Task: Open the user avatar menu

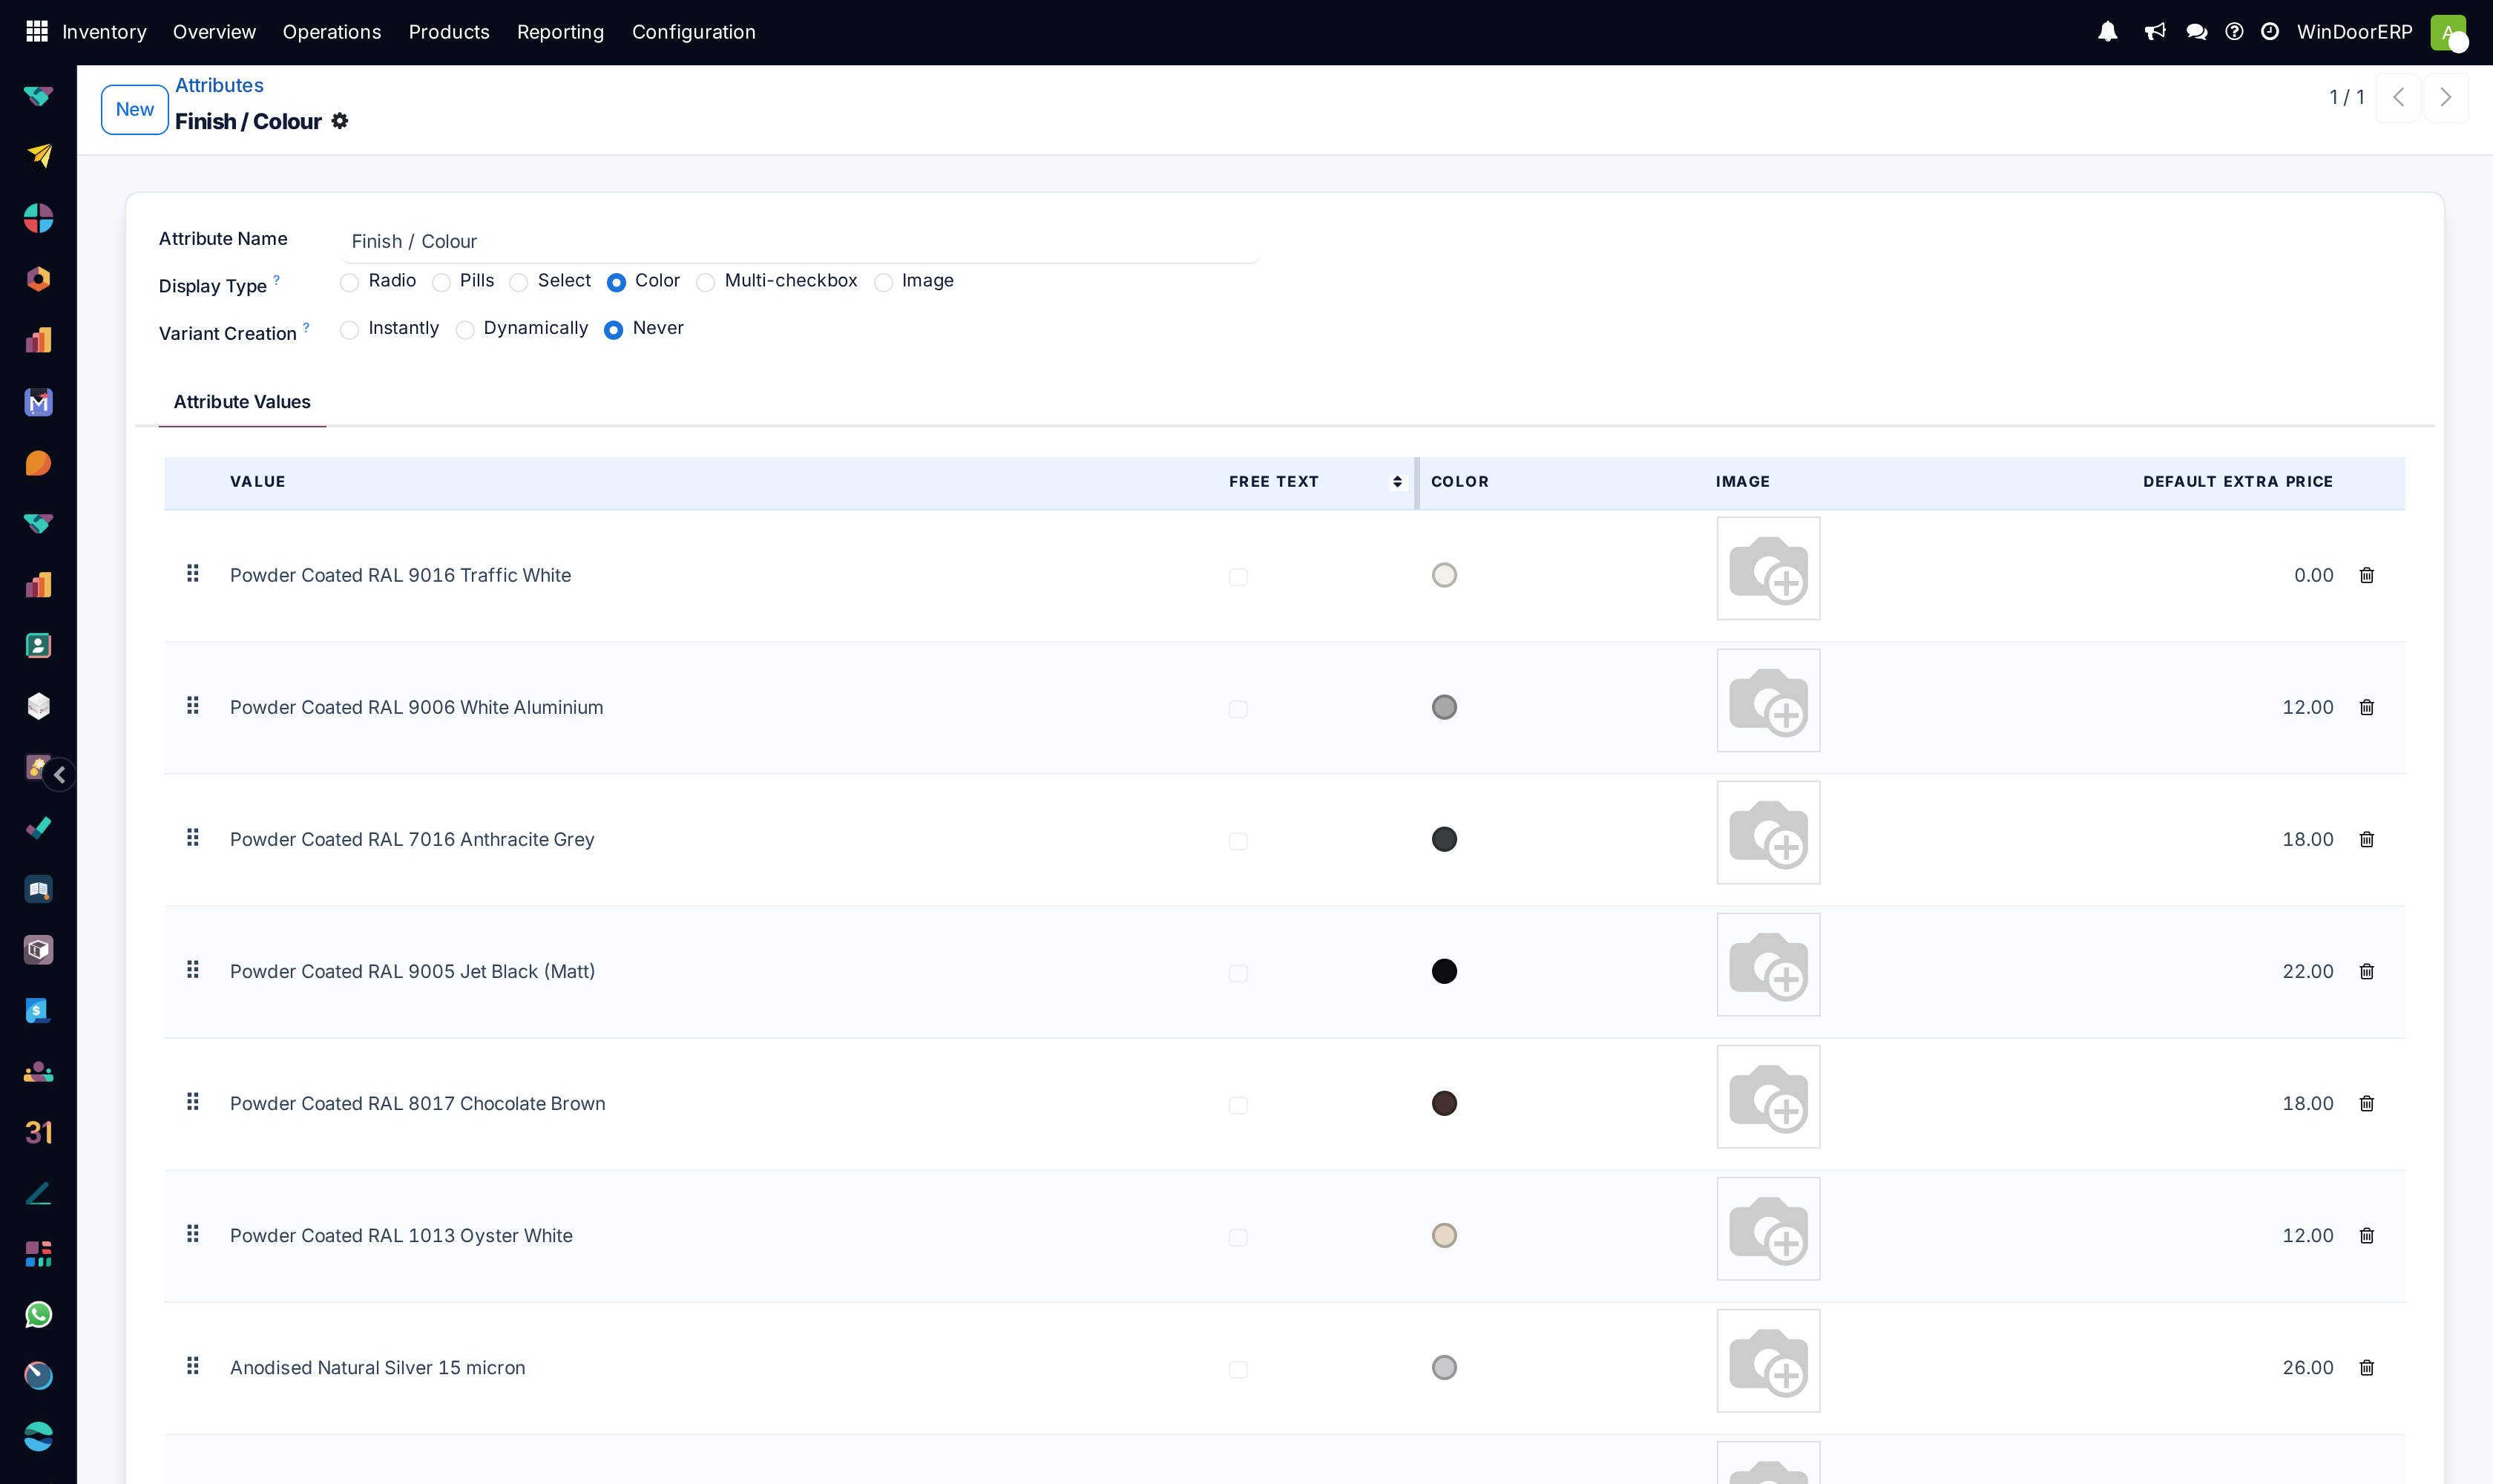Action: 2448,32
